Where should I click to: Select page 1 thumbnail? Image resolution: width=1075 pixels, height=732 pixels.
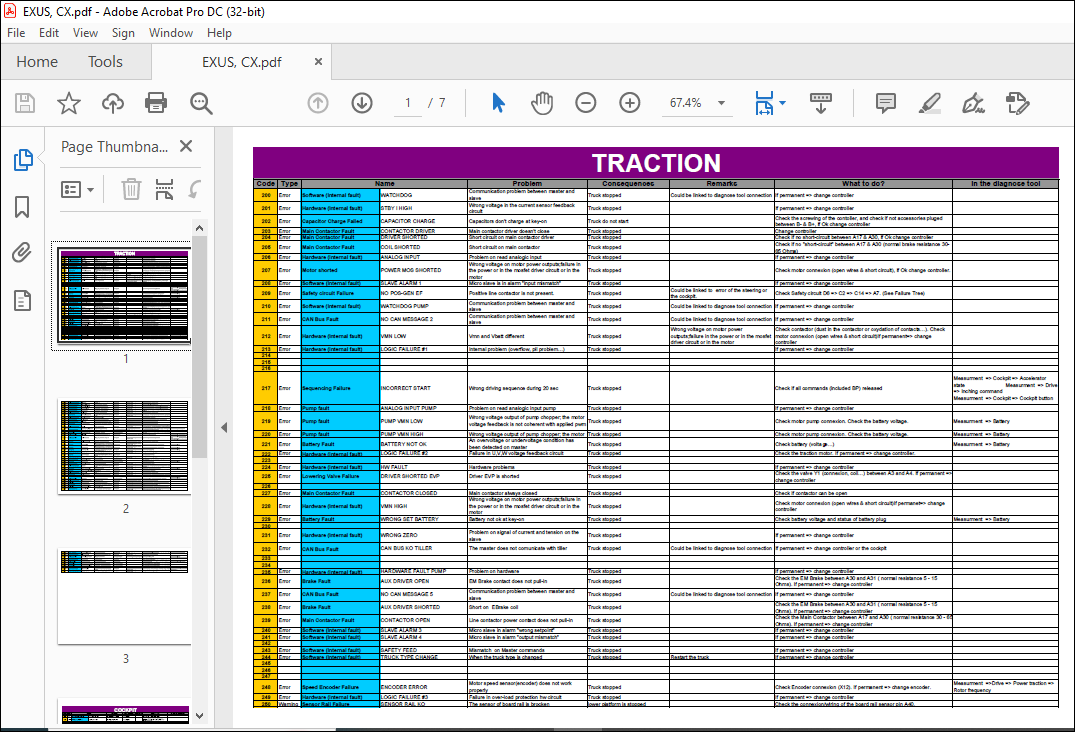[x=123, y=295]
